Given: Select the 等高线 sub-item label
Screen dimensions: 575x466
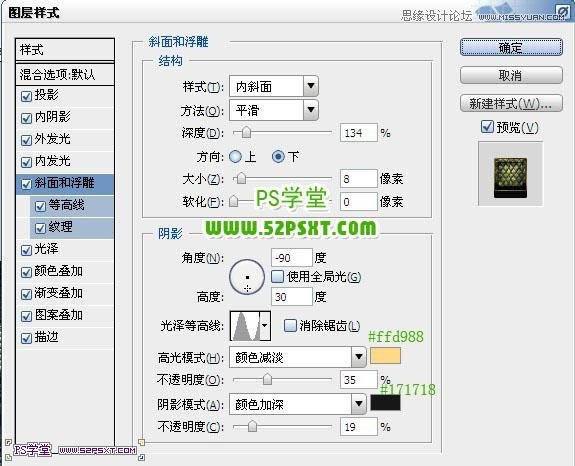Looking at the screenshot, I should 66,205.
